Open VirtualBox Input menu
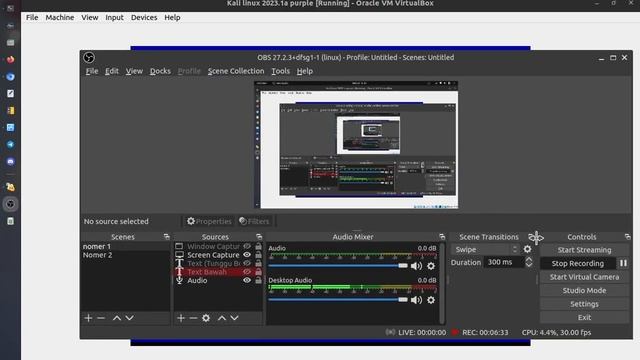The height and width of the screenshot is (360, 640). [114, 18]
